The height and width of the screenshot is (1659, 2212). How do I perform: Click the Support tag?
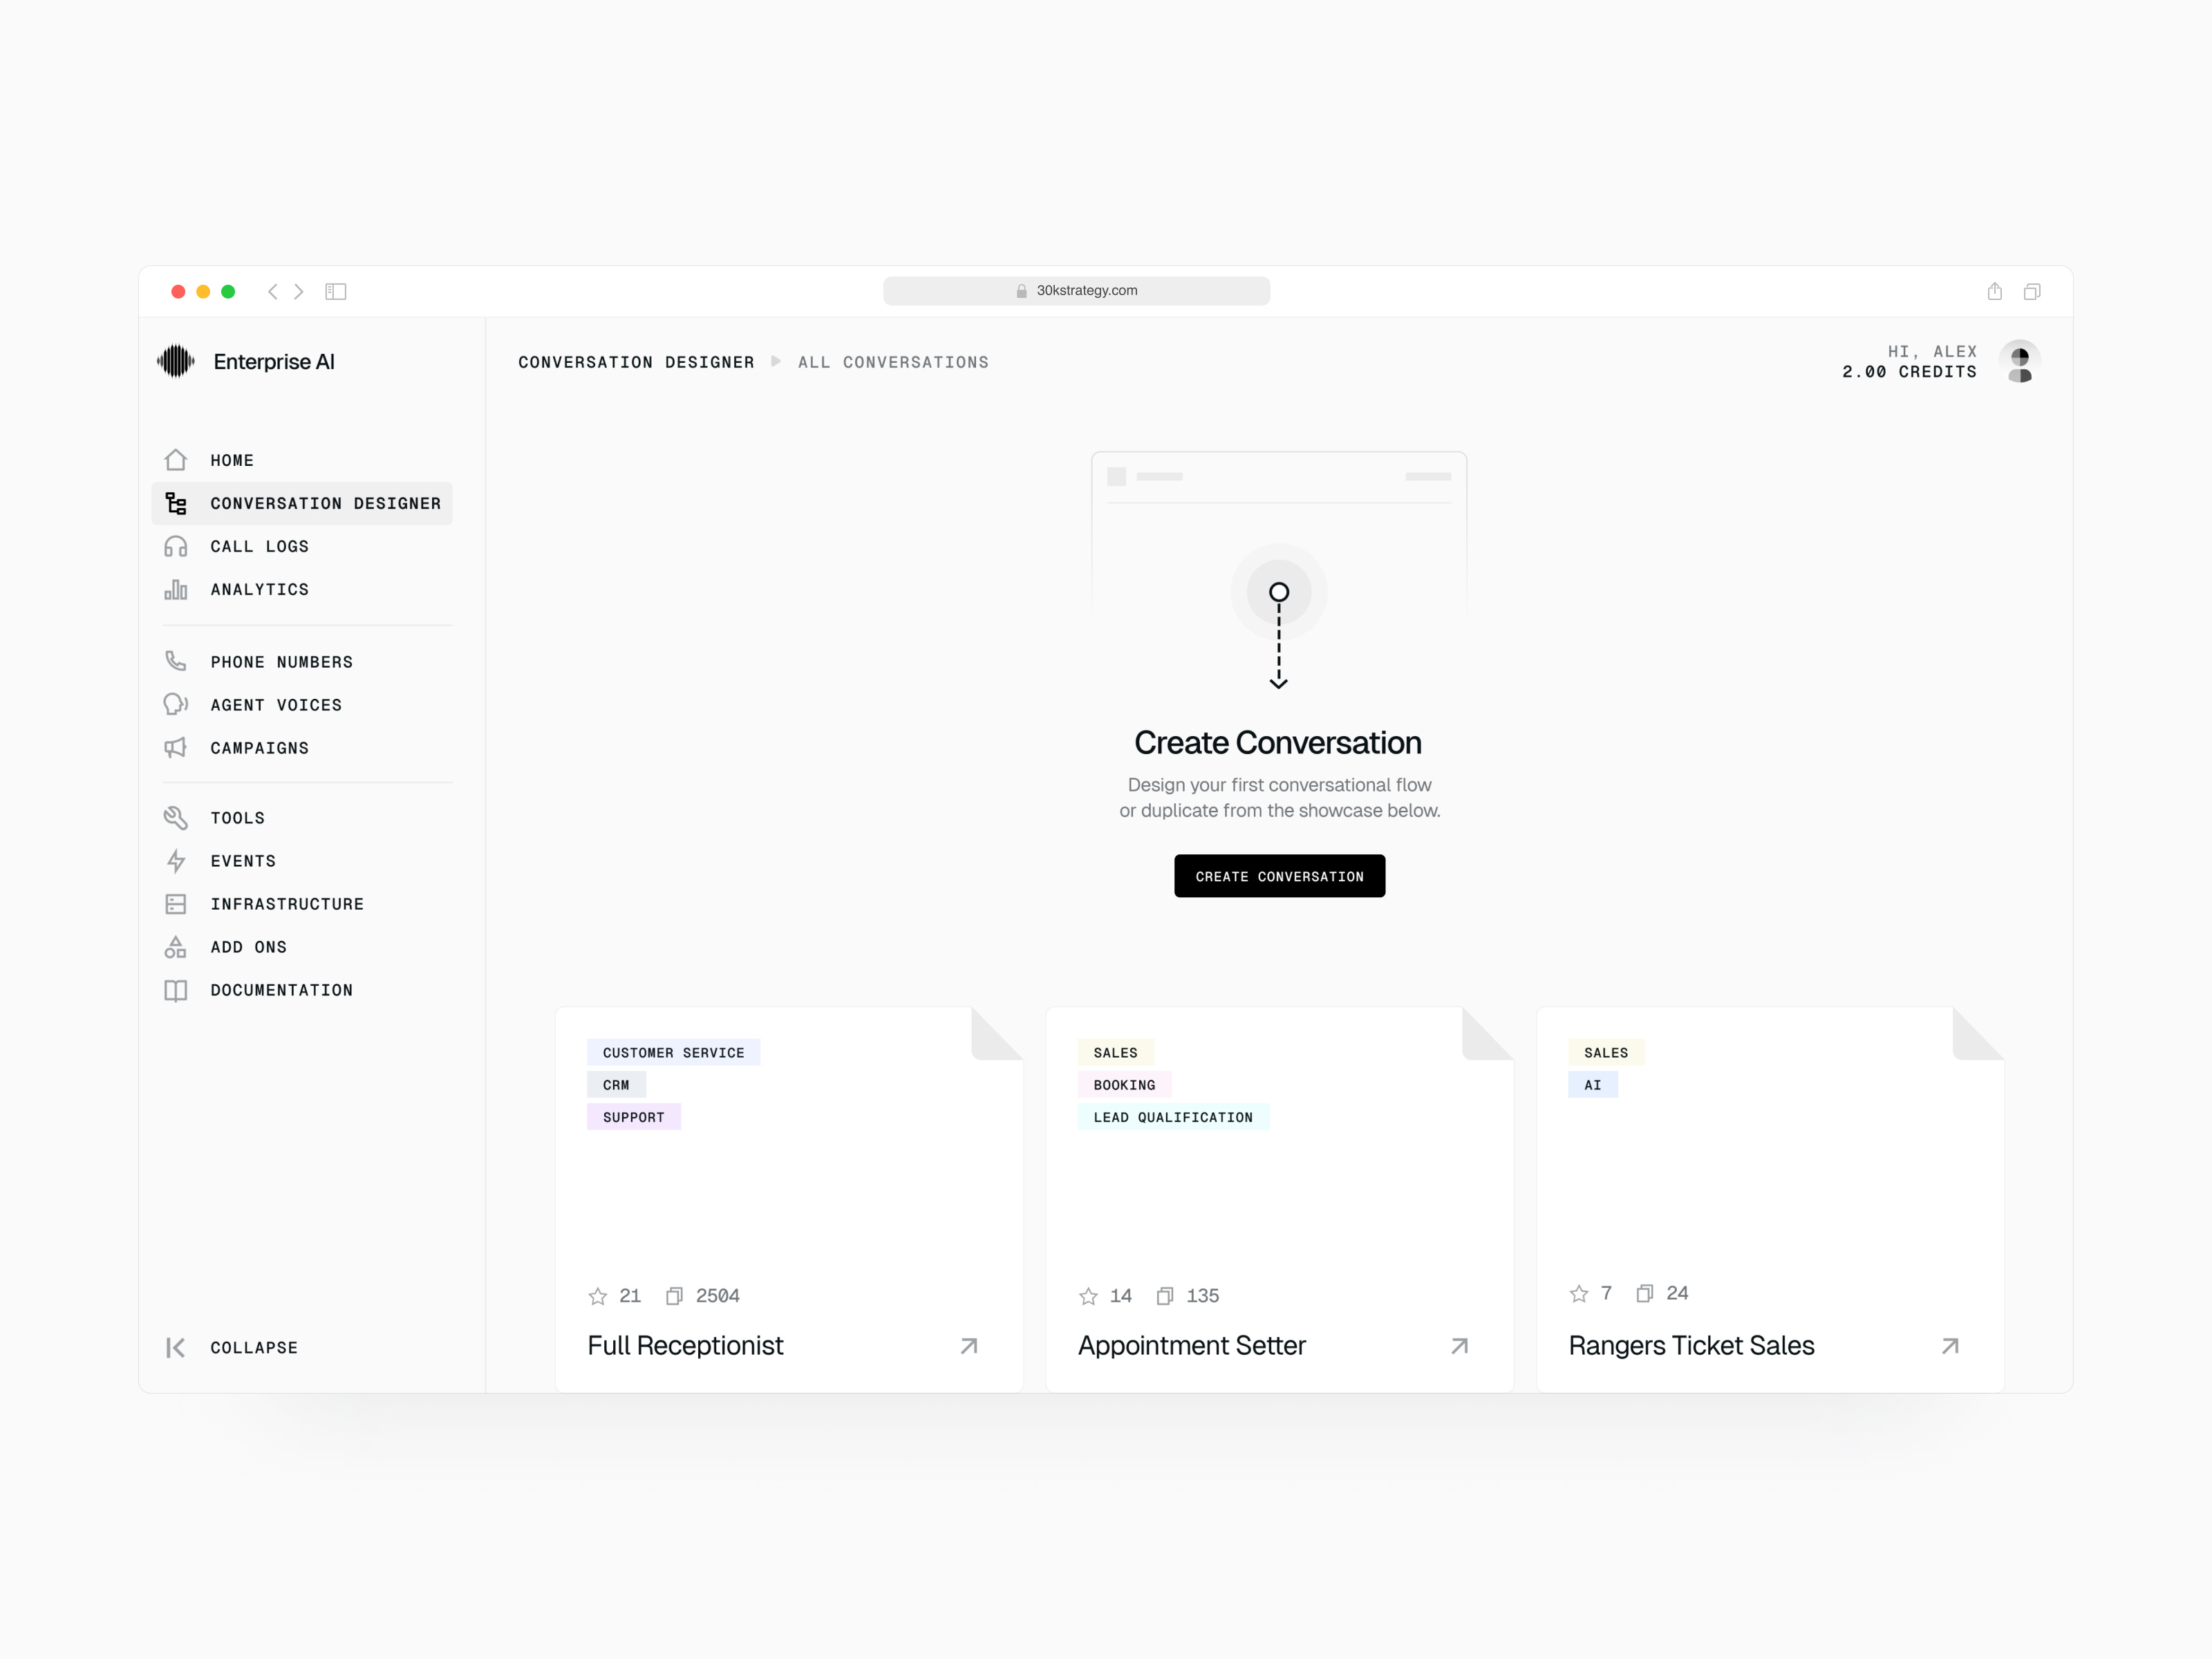(633, 1117)
